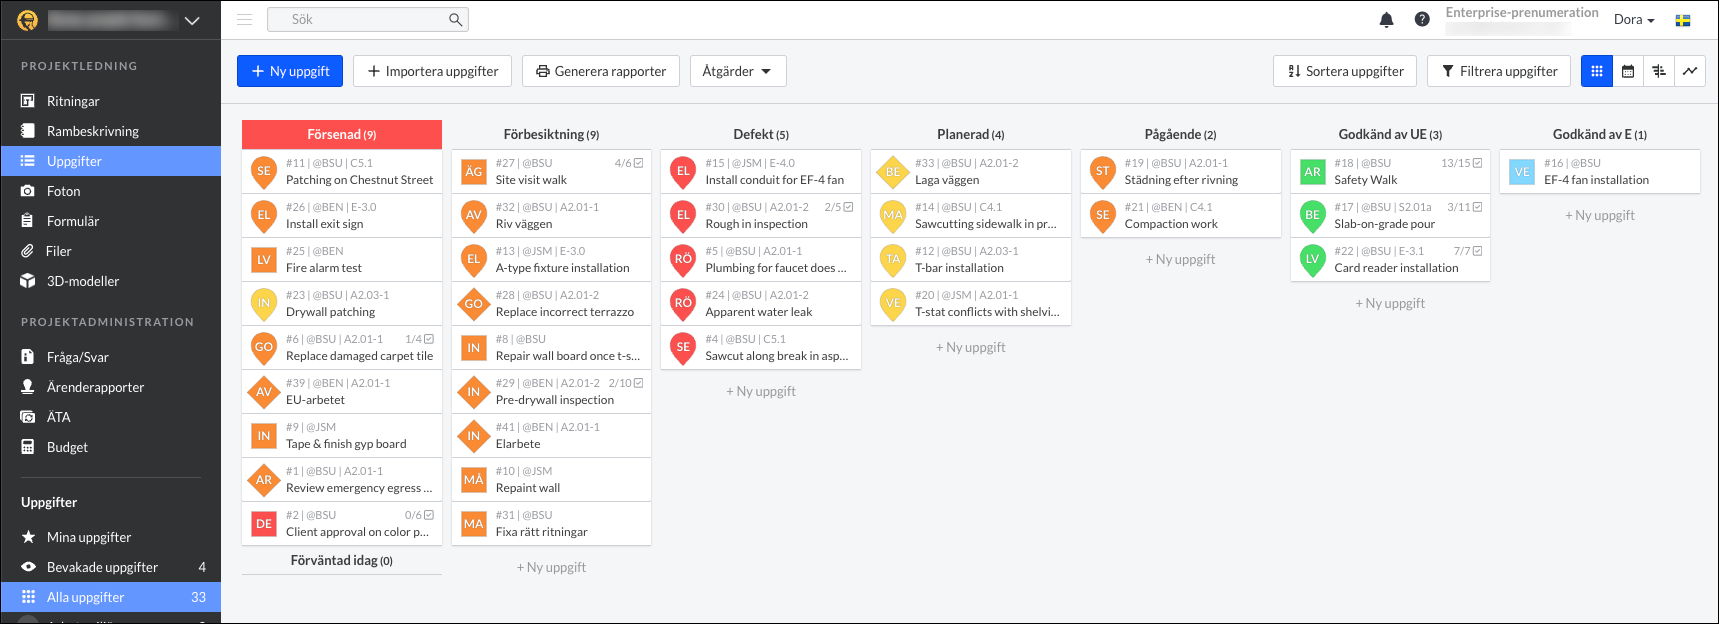Image resolution: width=1719 pixels, height=624 pixels.
Task: Open the Åtgärder dropdown
Action: [737, 71]
